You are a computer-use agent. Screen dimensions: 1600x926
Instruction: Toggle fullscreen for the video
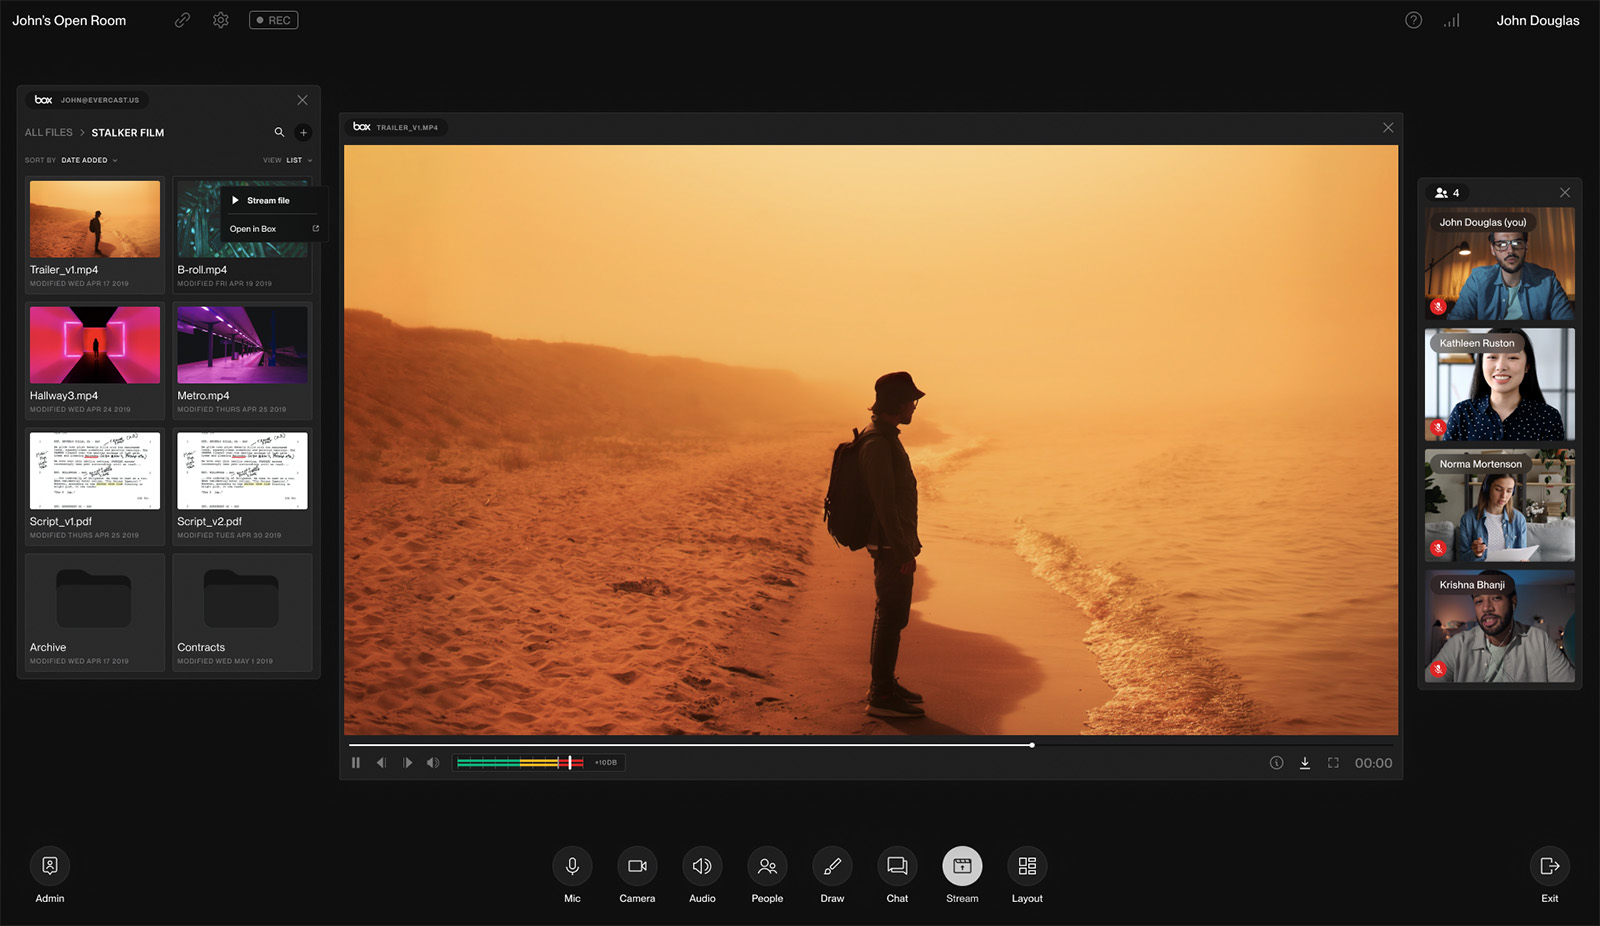pyautogui.click(x=1333, y=763)
